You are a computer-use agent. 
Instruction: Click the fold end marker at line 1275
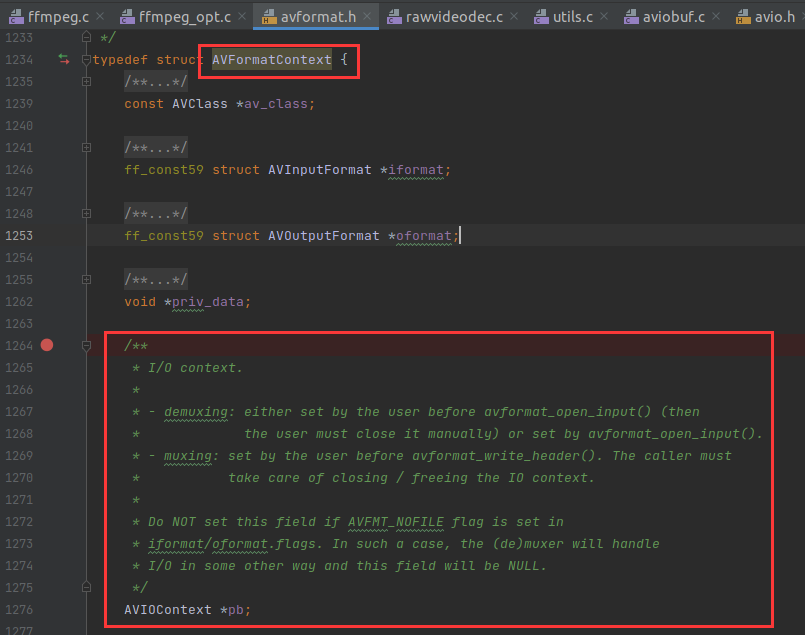coord(86,587)
